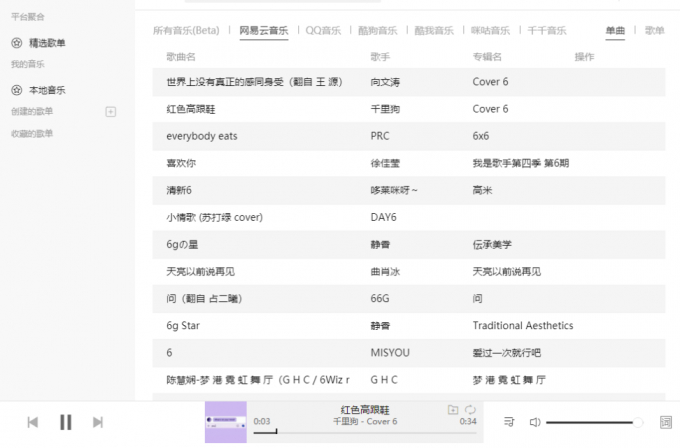The width and height of the screenshot is (680, 448).
Task: Toggle the loop playback mode icon
Action: pyautogui.click(x=471, y=409)
